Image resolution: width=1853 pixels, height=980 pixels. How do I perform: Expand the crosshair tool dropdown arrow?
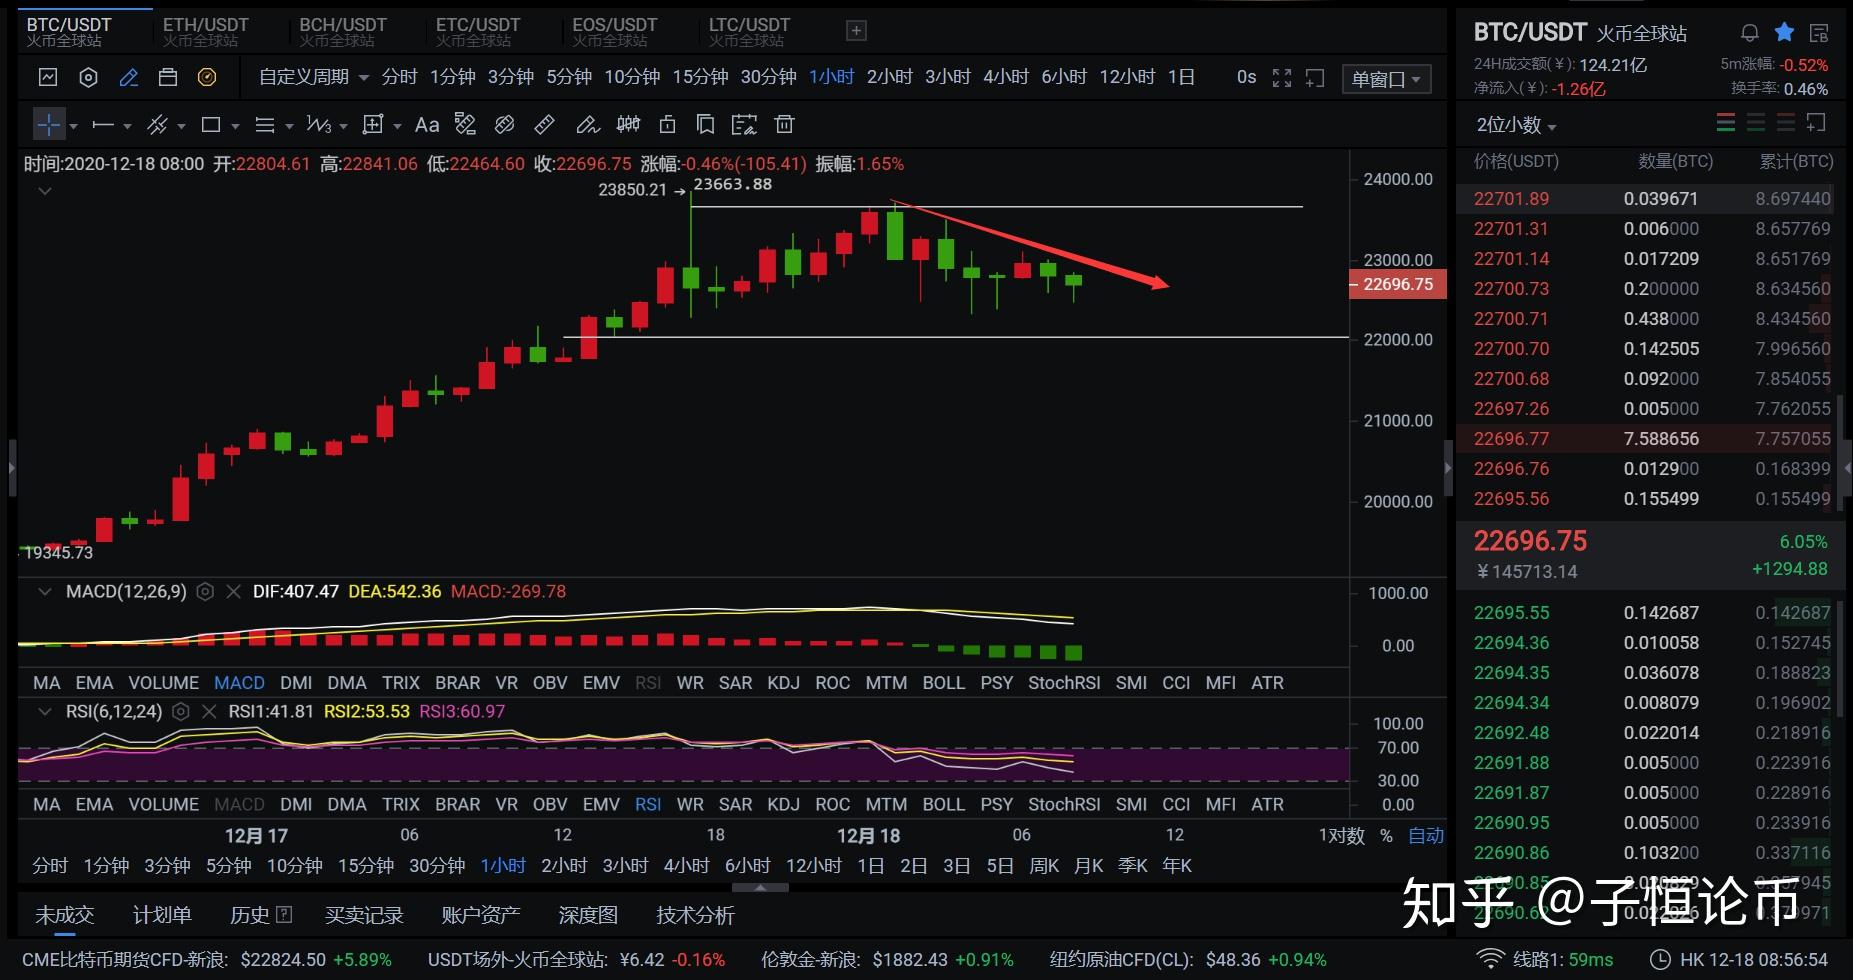pos(73,126)
